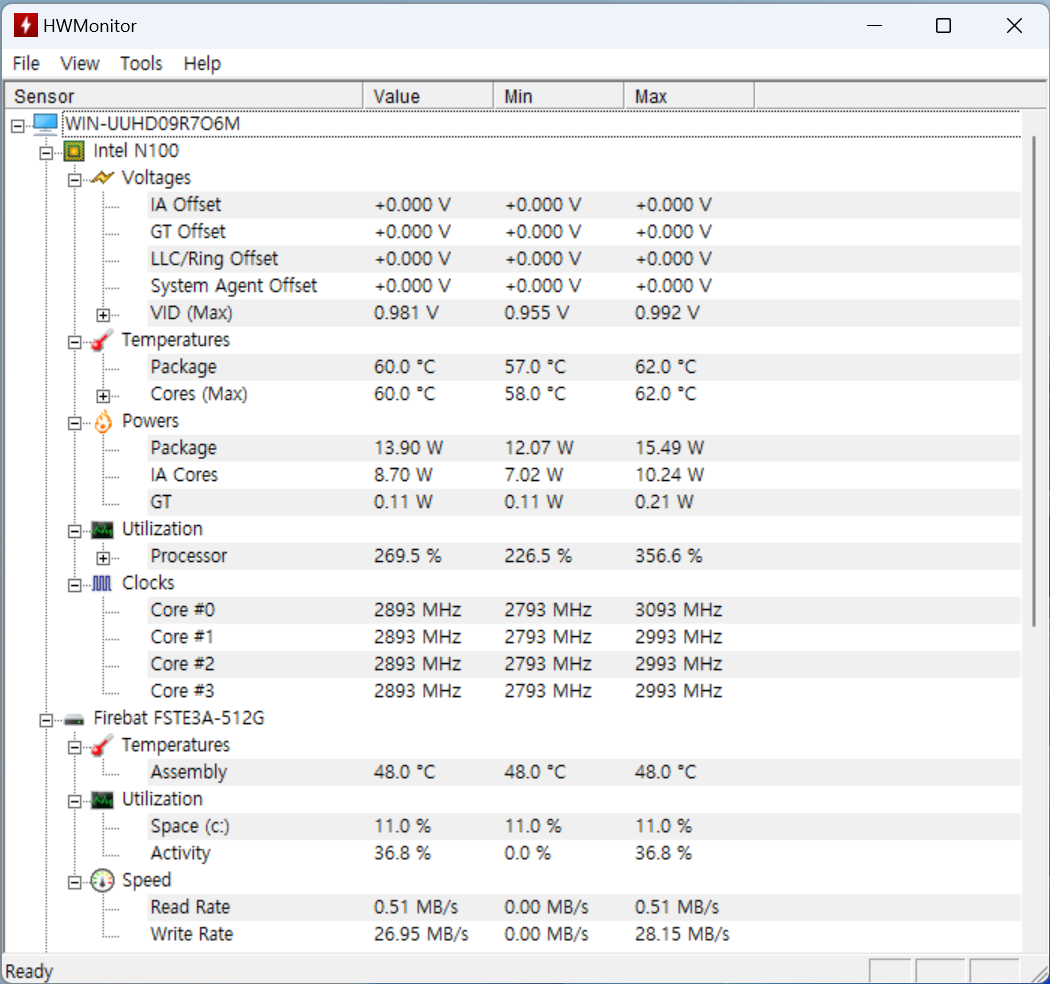Viewport: 1050px width, 984px height.
Task: Collapse the Intel N100 Temperatures group
Action: [74, 342]
